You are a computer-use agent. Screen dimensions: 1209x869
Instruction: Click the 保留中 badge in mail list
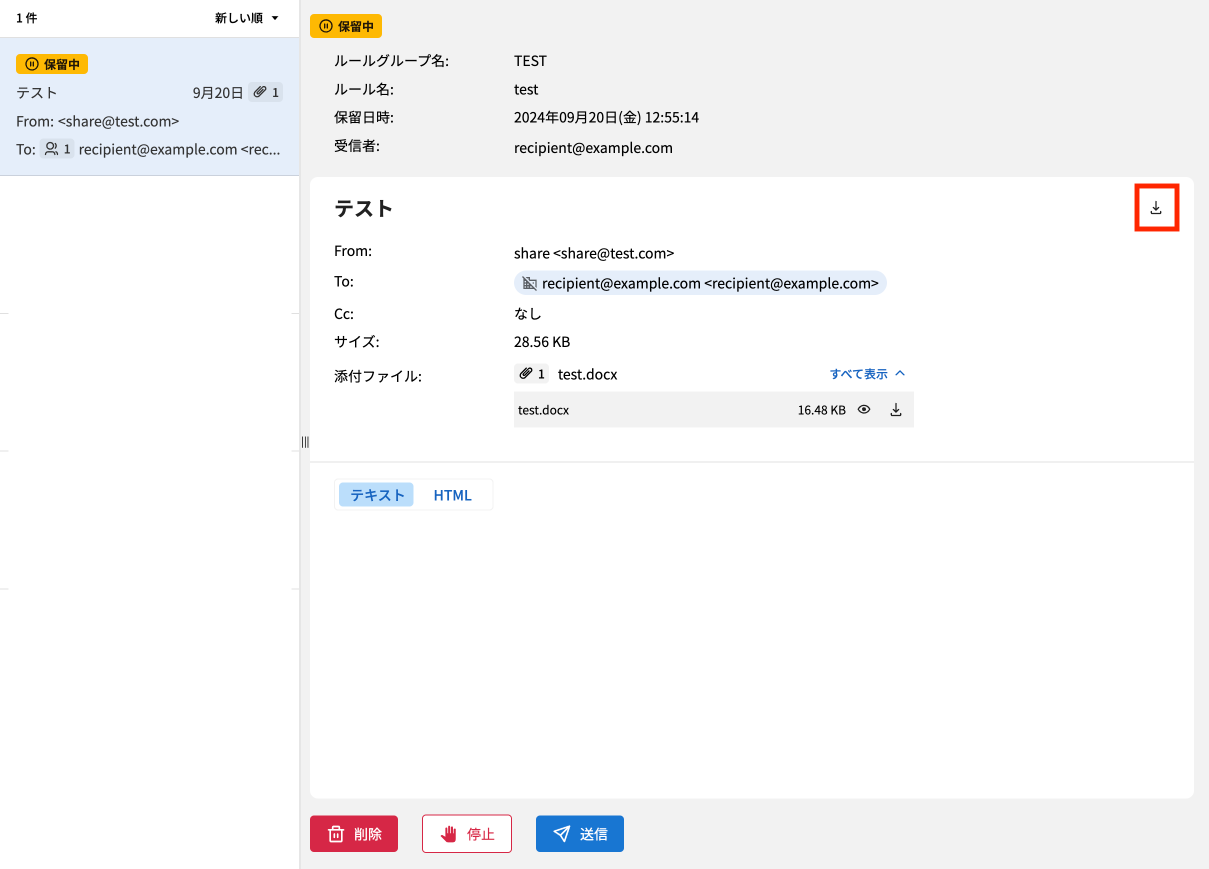[x=53, y=64]
